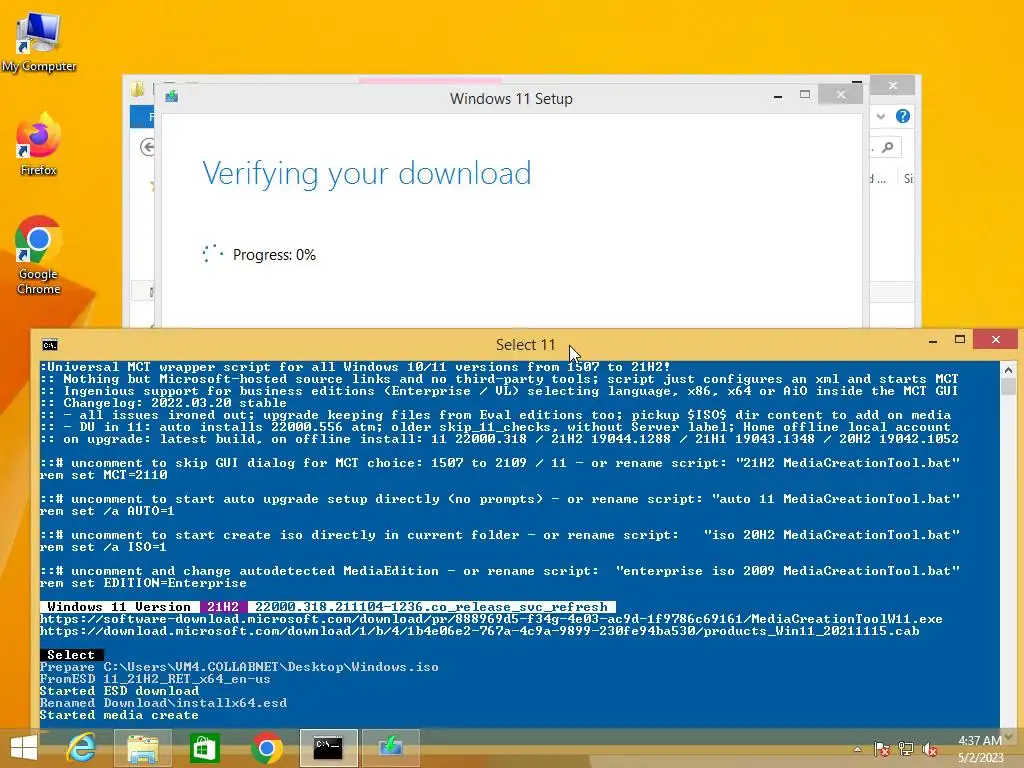This screenshot has width=1024, height=768.
Task: Click the 'Renamed Download\installx64.esd' line
Action: (163, 703)
